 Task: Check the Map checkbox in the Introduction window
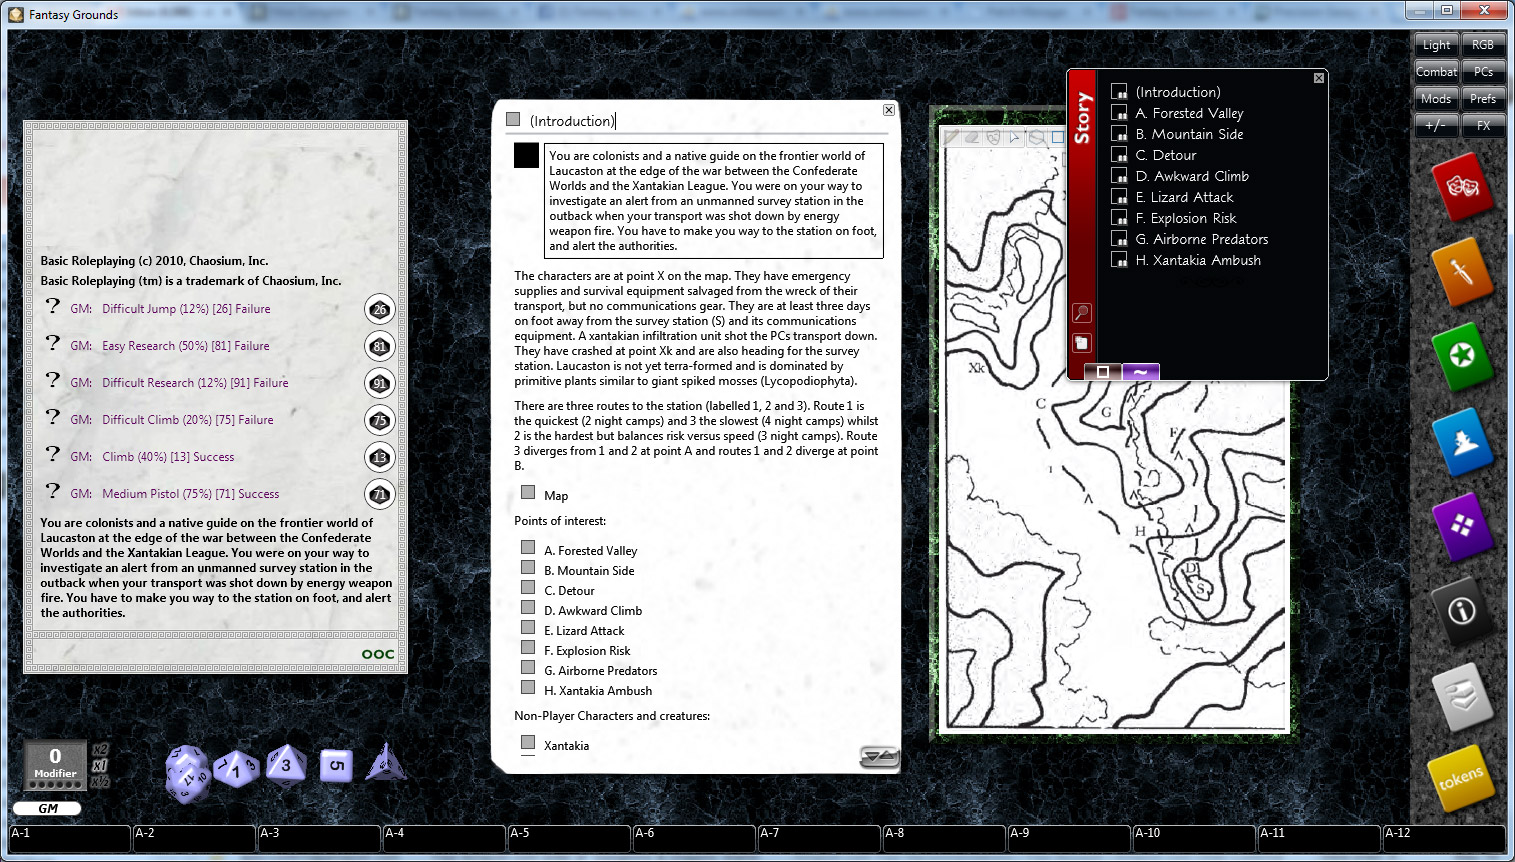528,491
